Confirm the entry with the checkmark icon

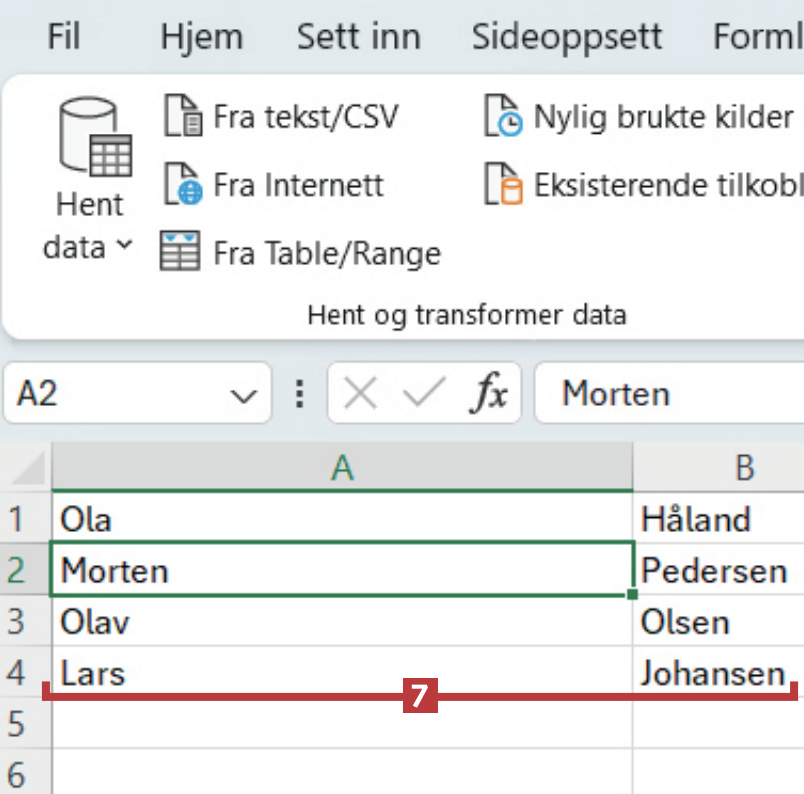click(x=424, y=394)
